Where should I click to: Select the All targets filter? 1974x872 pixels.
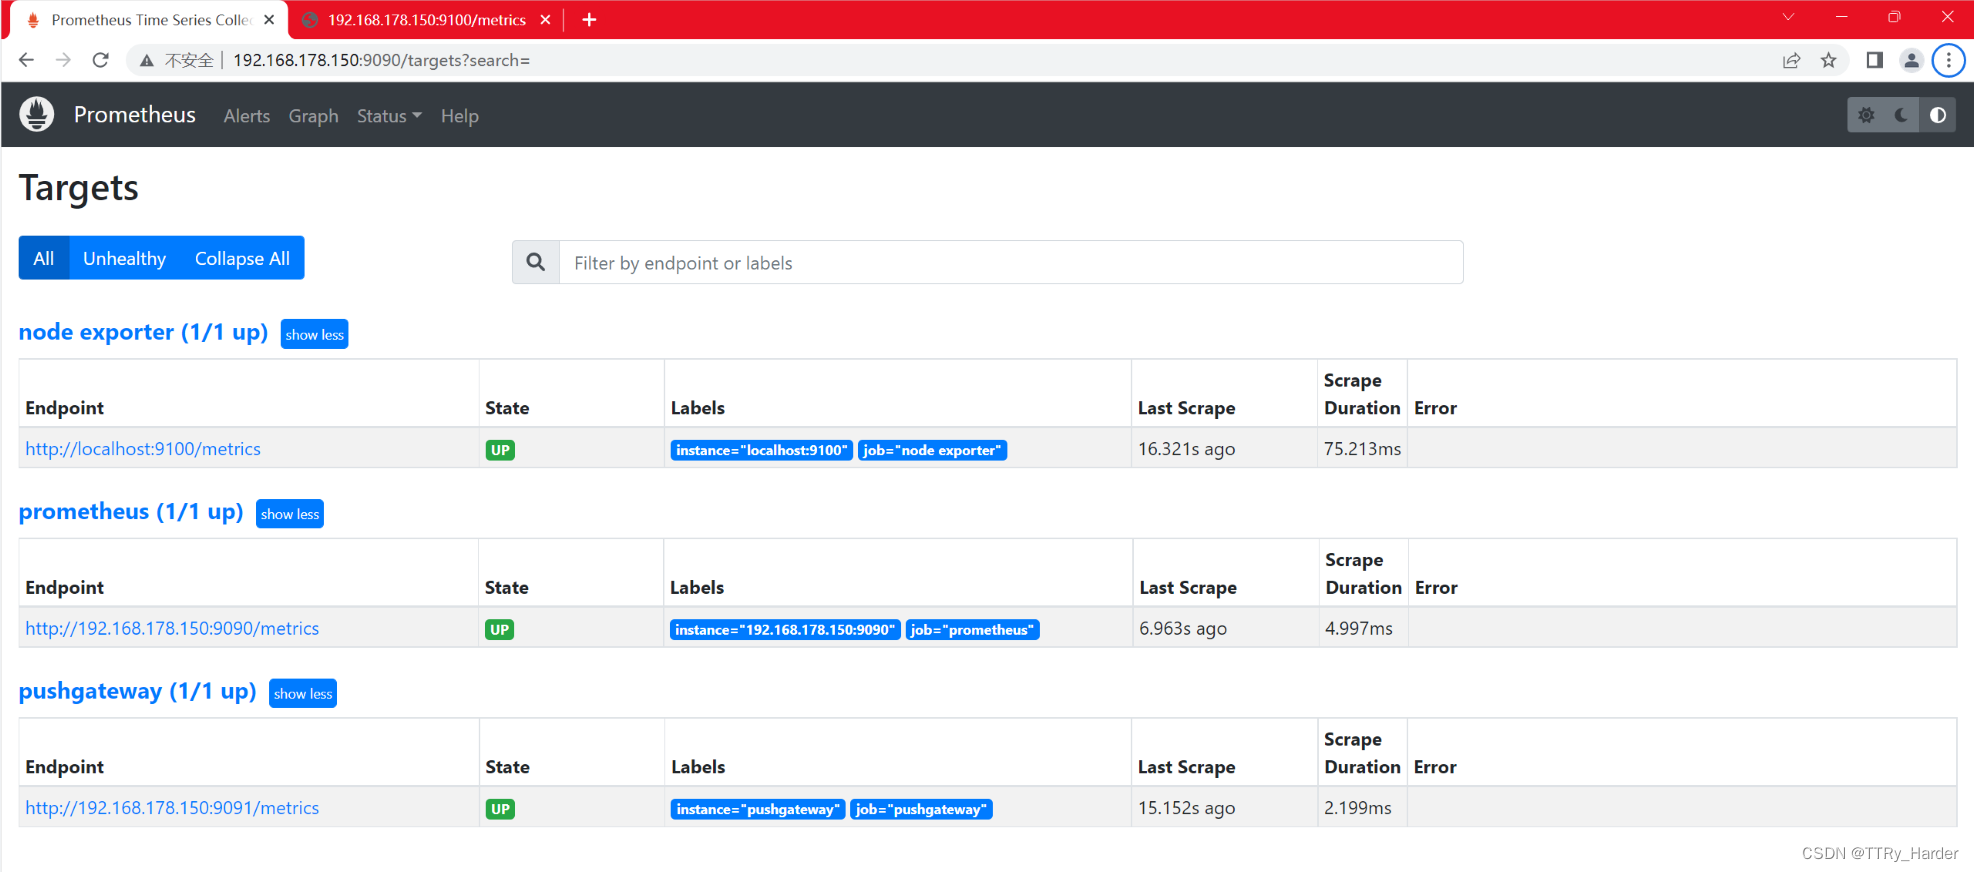[44, 258]
